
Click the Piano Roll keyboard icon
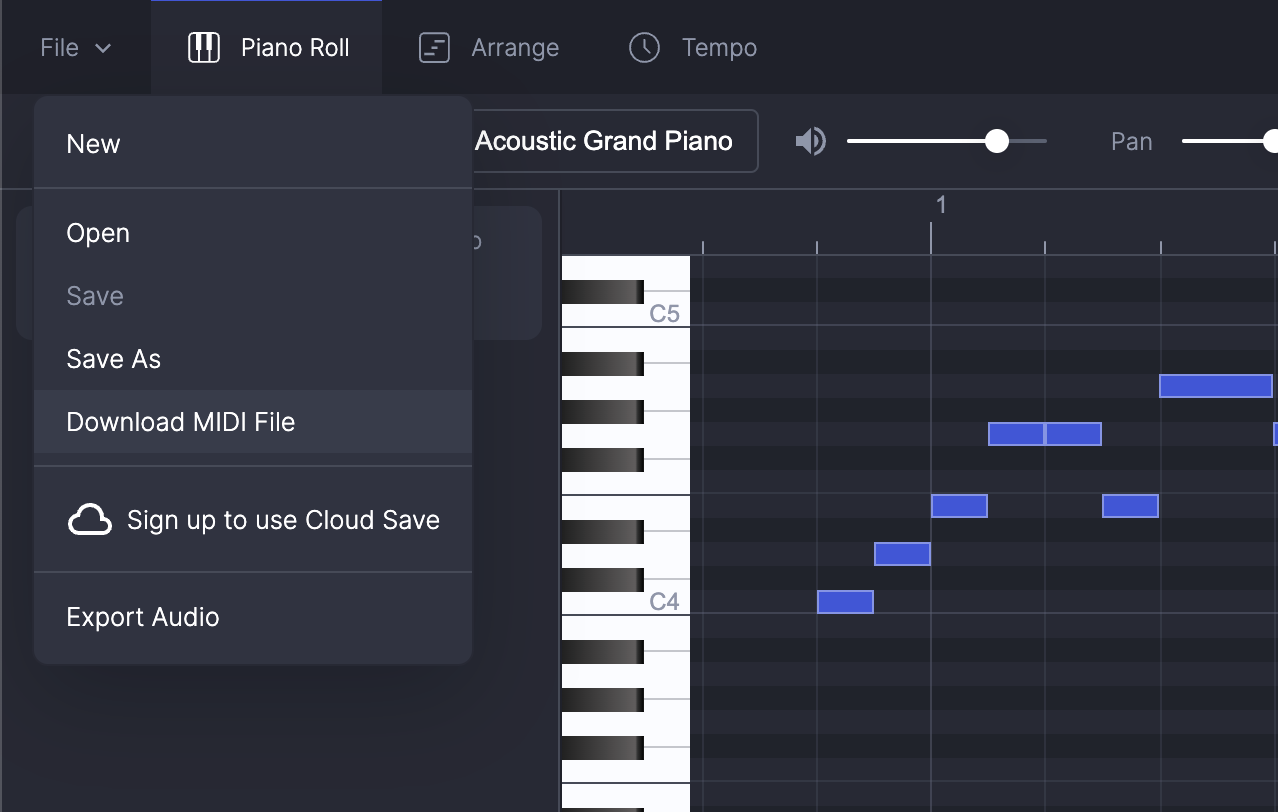click(x=204, y=47)
